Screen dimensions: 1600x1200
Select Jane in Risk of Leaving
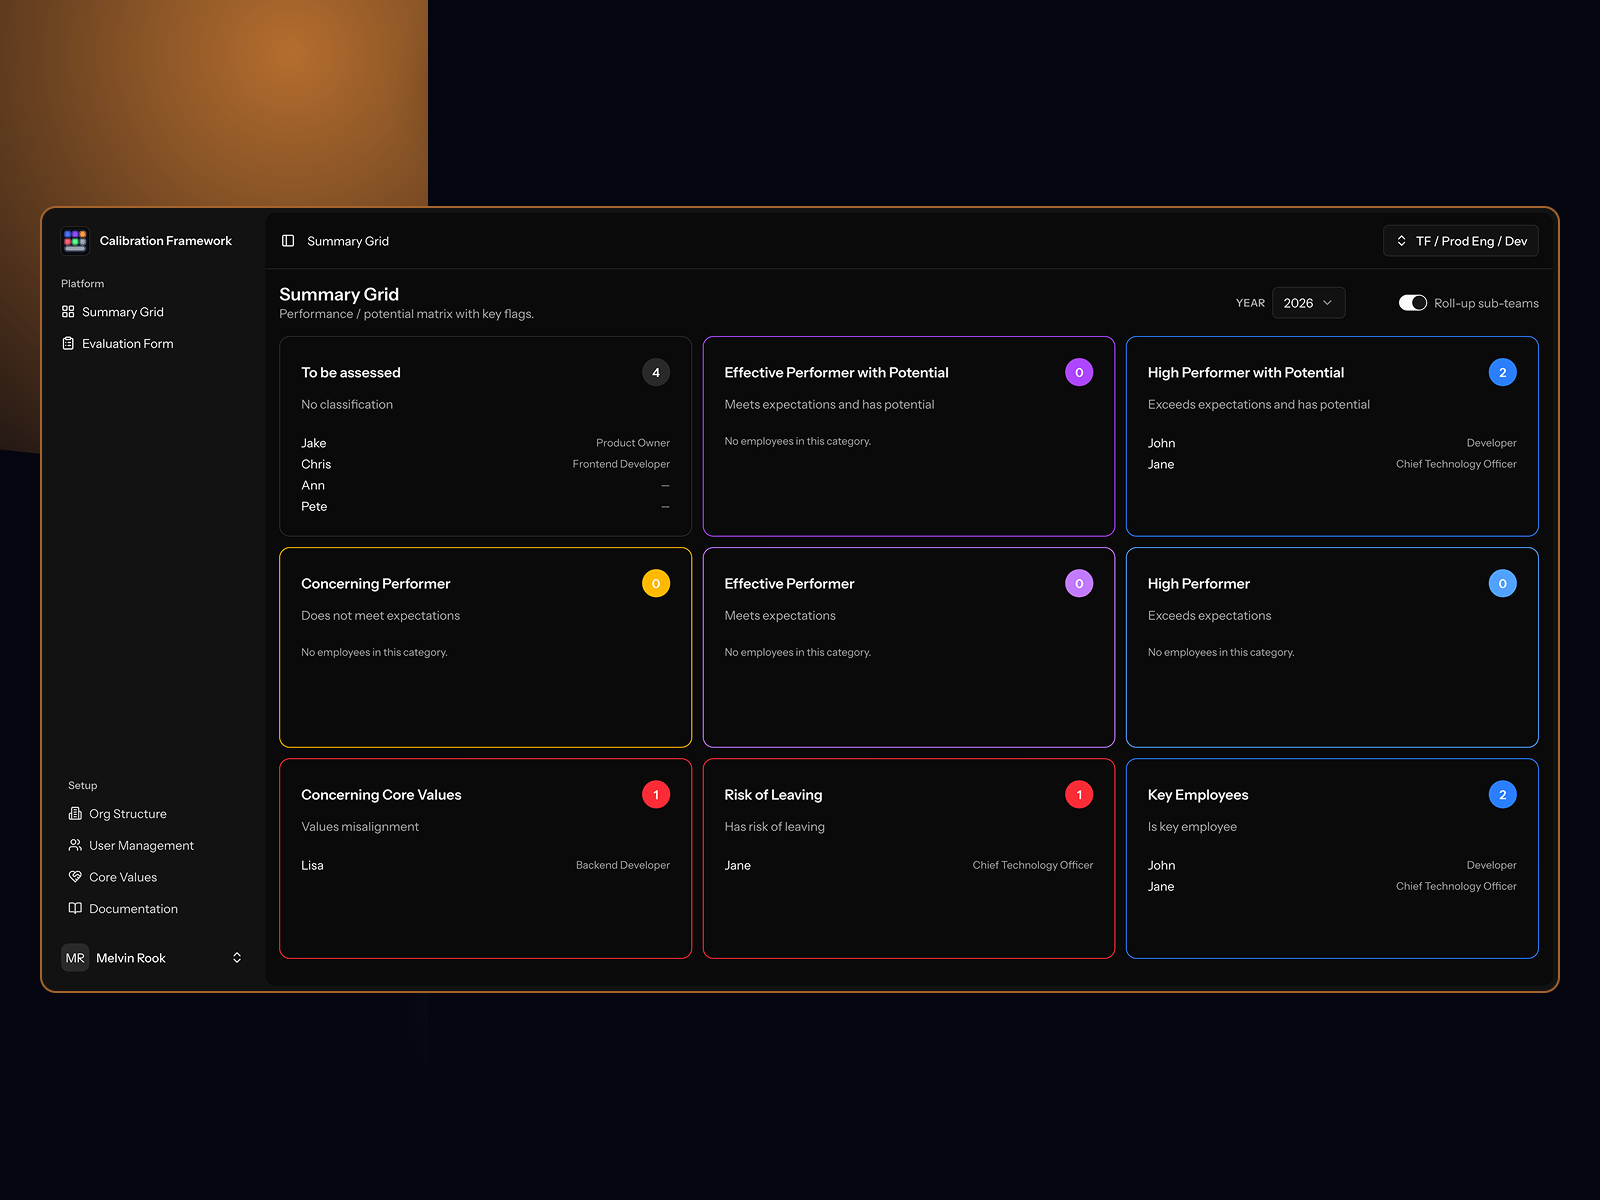[738, 865]
